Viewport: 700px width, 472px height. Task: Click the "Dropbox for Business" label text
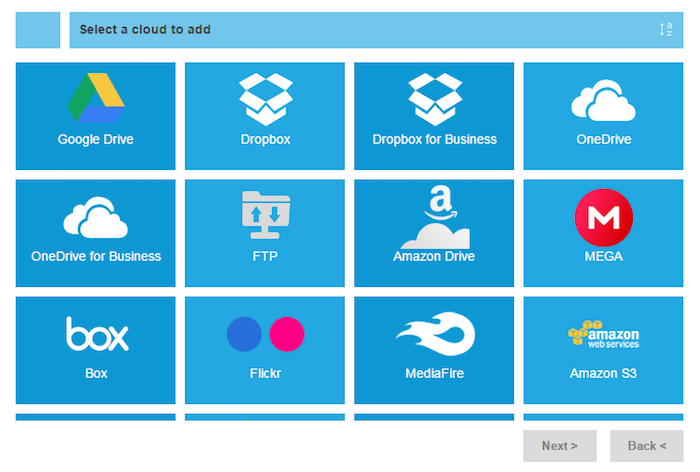coord(434,140)
